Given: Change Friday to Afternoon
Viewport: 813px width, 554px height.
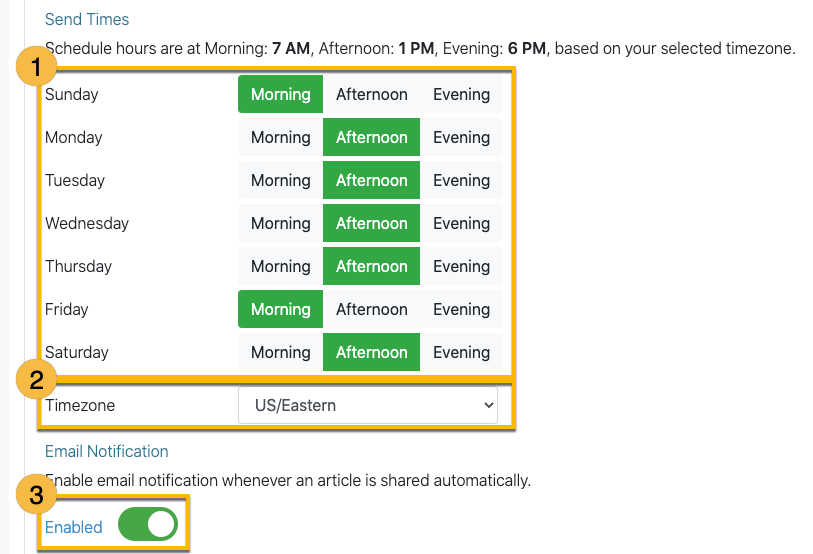Looking at the screenshot, I should click(x=371, y=310).
